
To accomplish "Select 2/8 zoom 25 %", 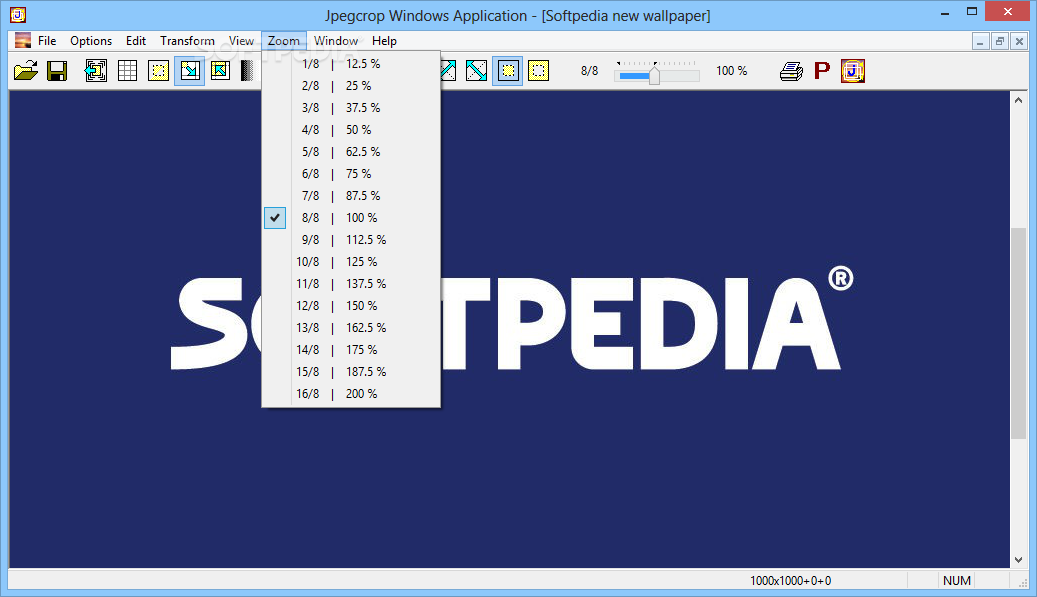I will (x=351, y=85).
